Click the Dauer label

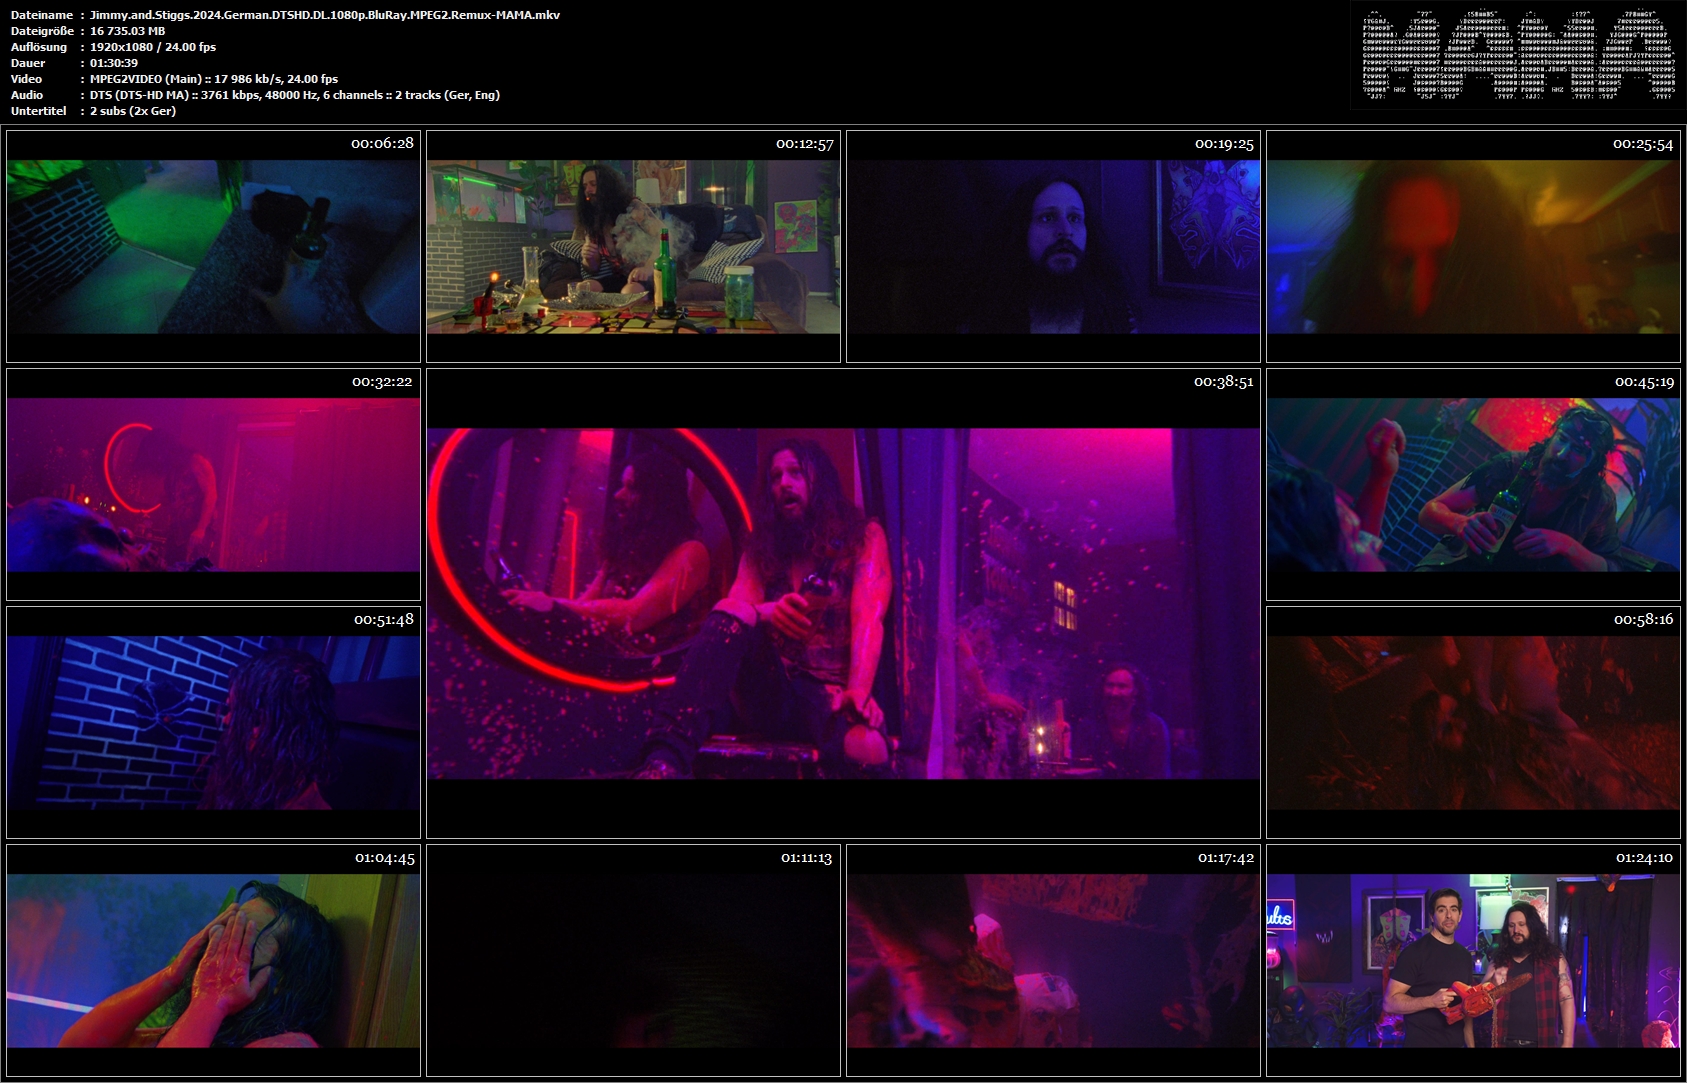tap(28, 63)
